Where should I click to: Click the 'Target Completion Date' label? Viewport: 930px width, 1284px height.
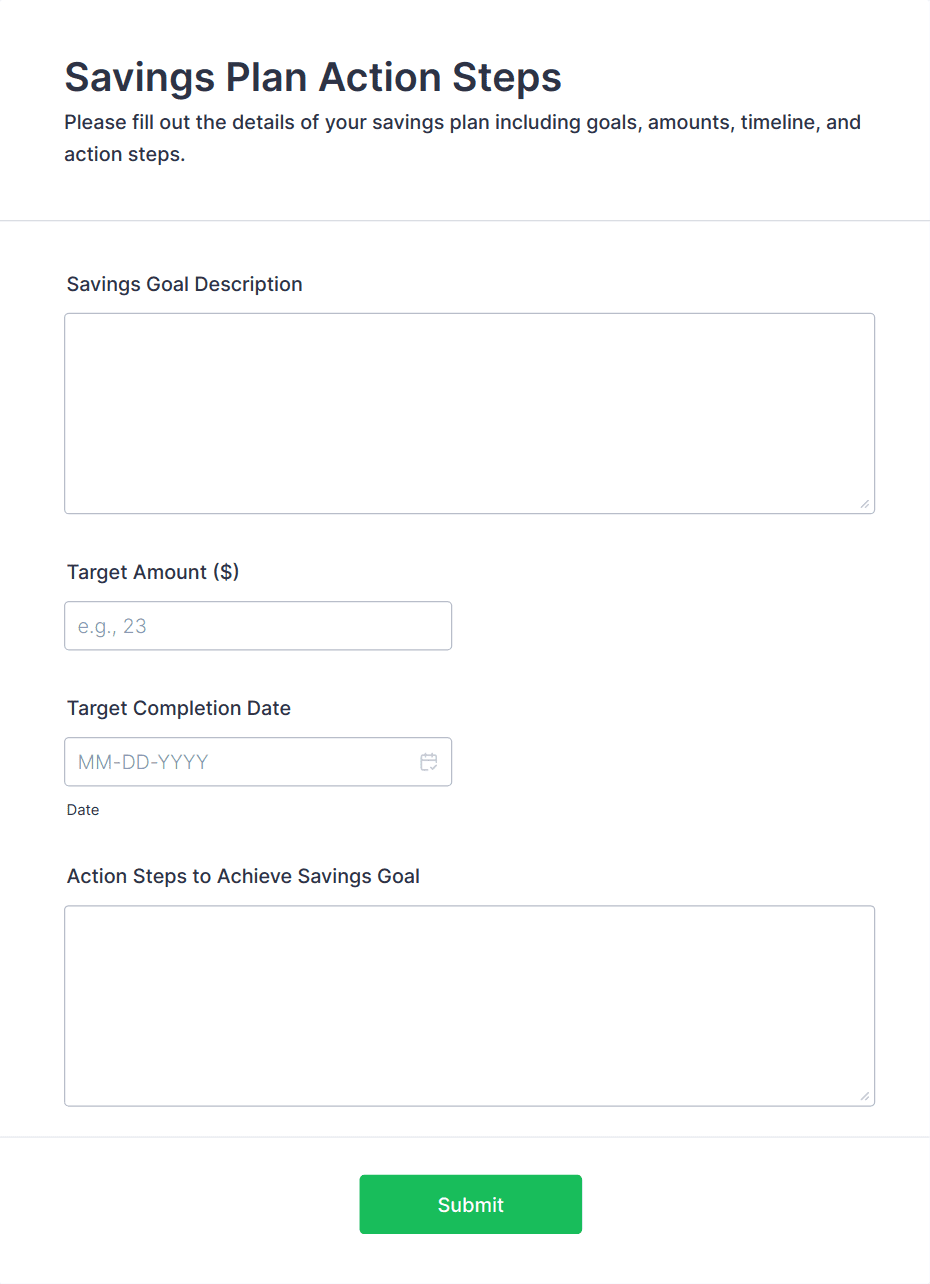coord(179,708)
